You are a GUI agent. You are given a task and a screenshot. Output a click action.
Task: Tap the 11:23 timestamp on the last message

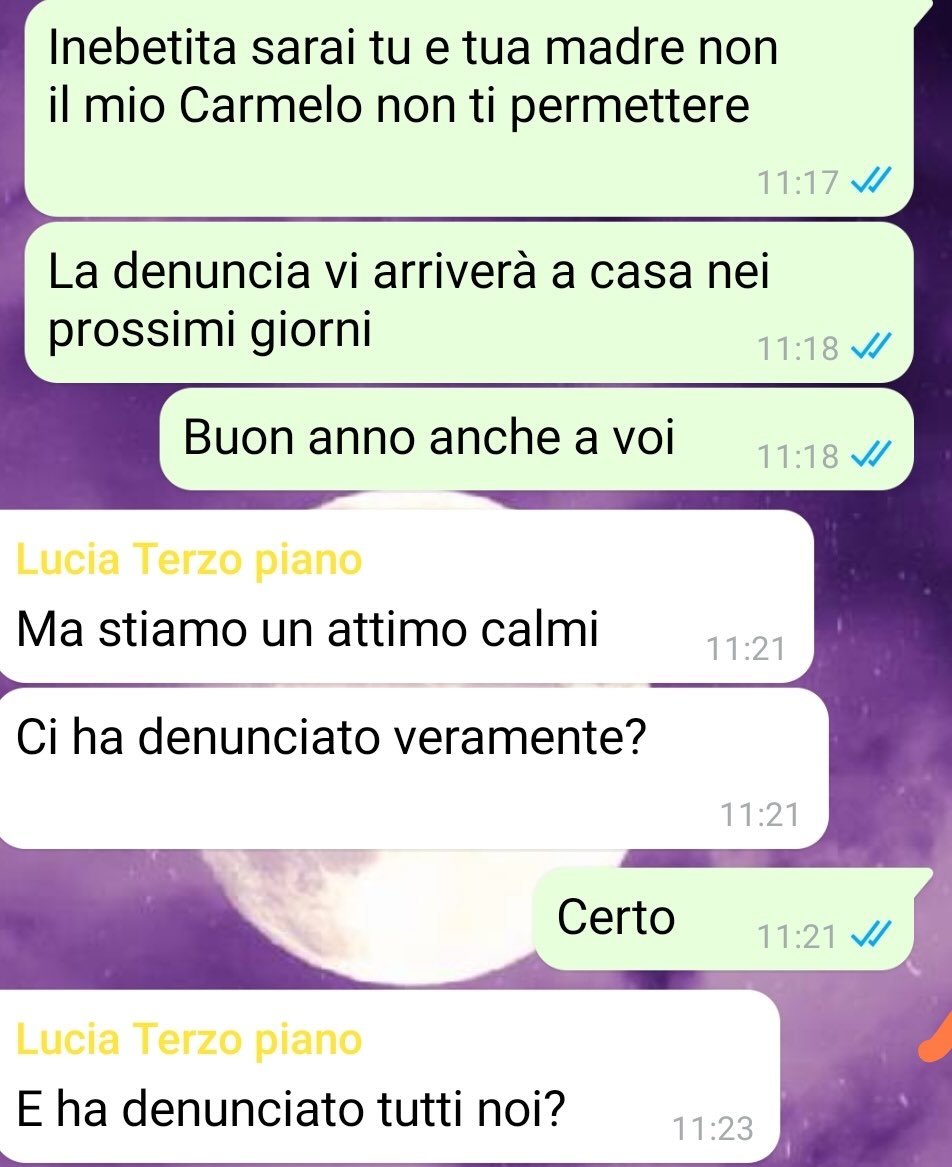tap(712, 1128)
